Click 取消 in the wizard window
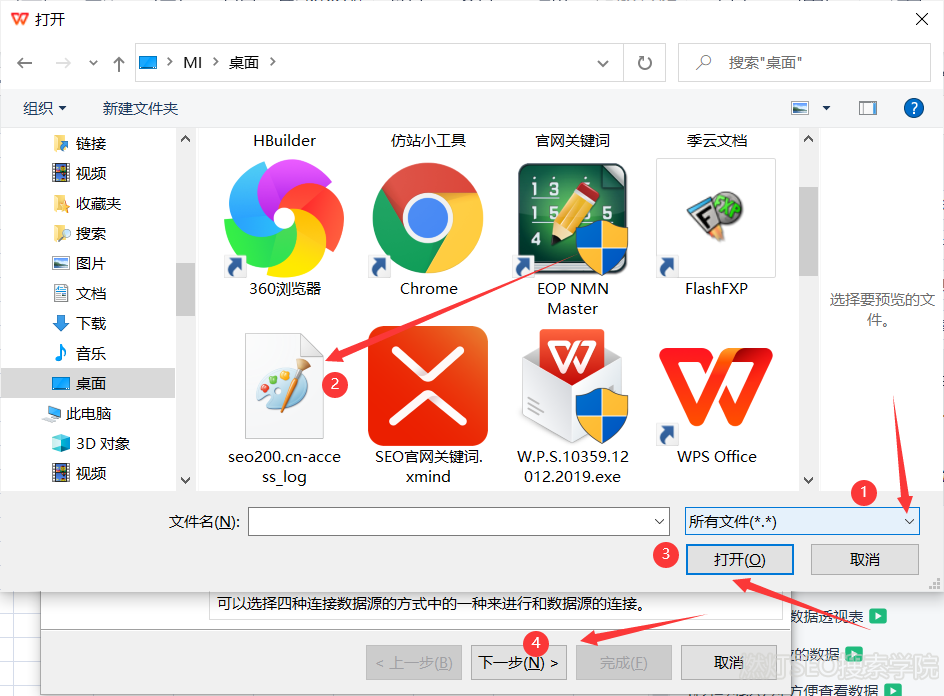Image resolution: width=944 pixels, height=696 pixels. tap(728, 662)
